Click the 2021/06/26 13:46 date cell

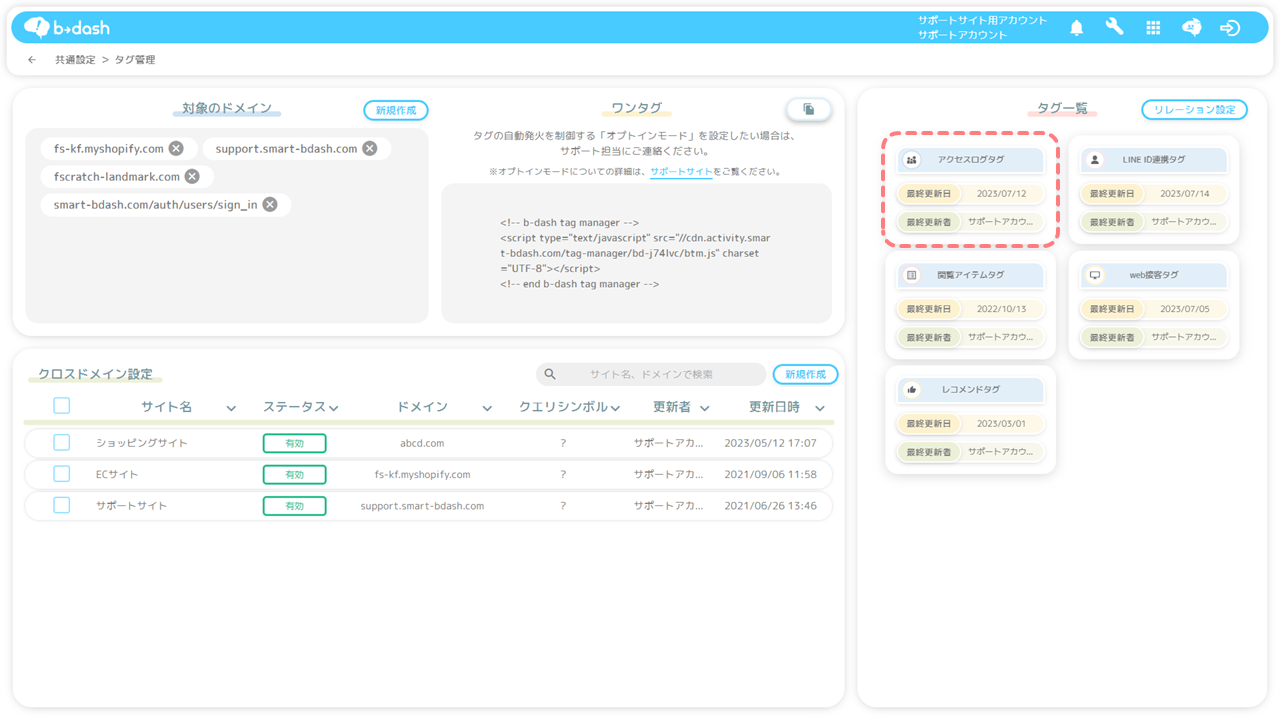770,506
